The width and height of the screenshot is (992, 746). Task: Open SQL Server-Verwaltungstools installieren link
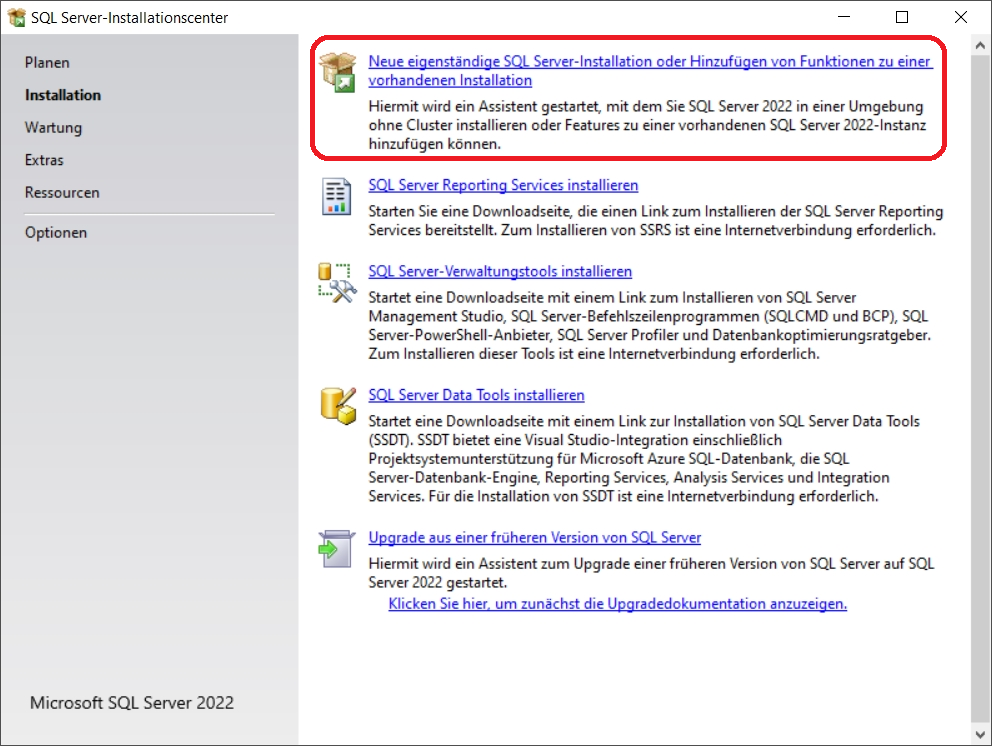pyautogui.click(x=500, y=271)
